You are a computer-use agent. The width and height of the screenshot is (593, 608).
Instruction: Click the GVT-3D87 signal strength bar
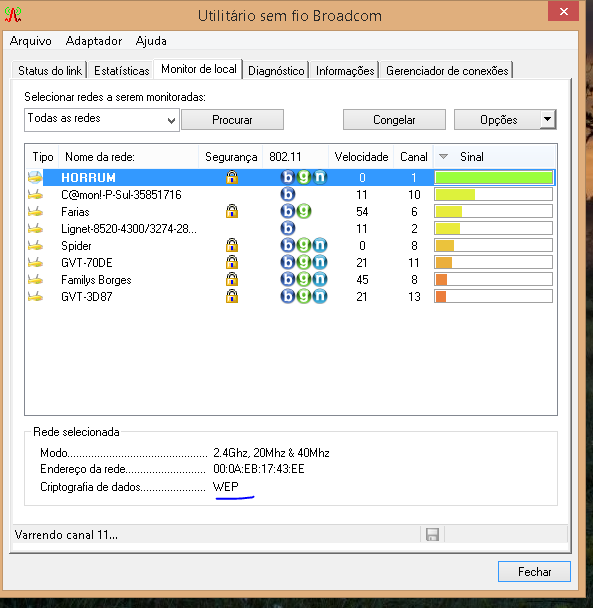click(493, 297)
